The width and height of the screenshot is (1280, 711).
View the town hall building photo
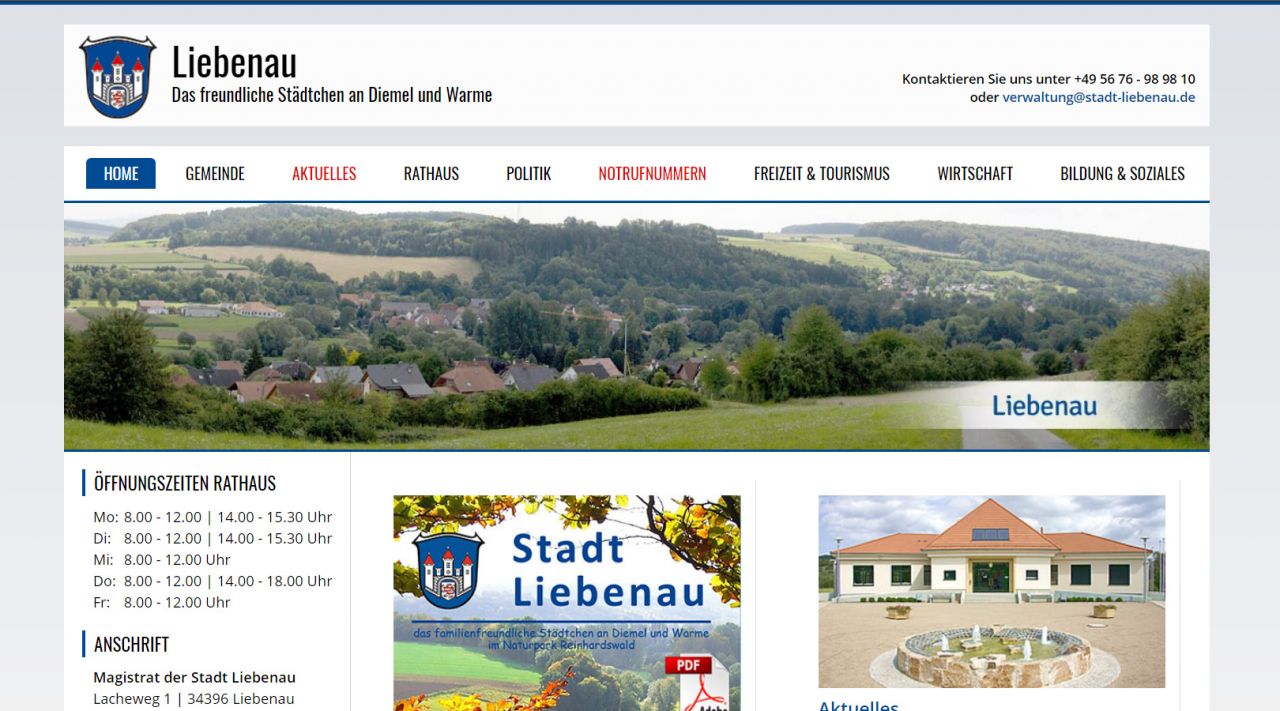pos(992,591)
